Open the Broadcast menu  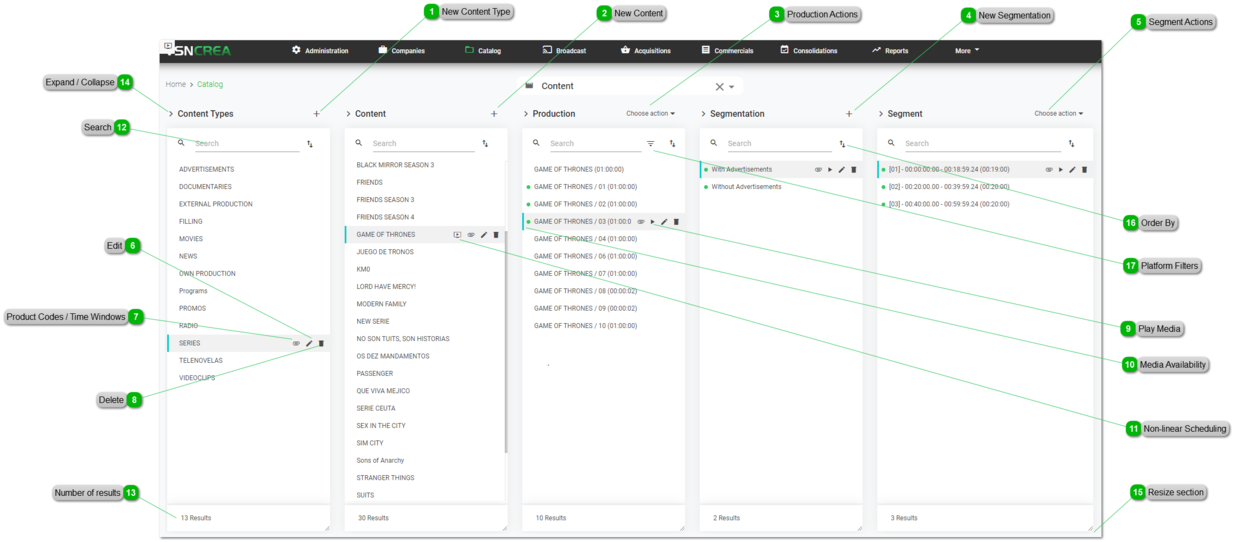pos(564,50)
